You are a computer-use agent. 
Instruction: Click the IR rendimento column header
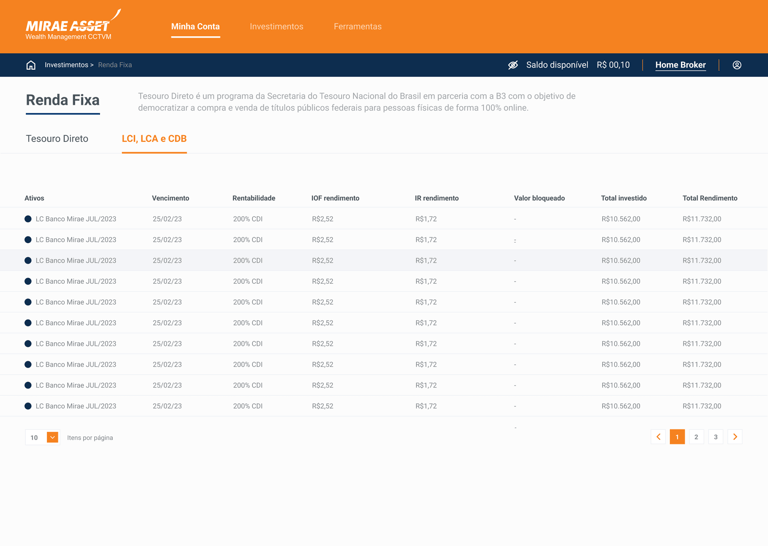coord(437,198)
